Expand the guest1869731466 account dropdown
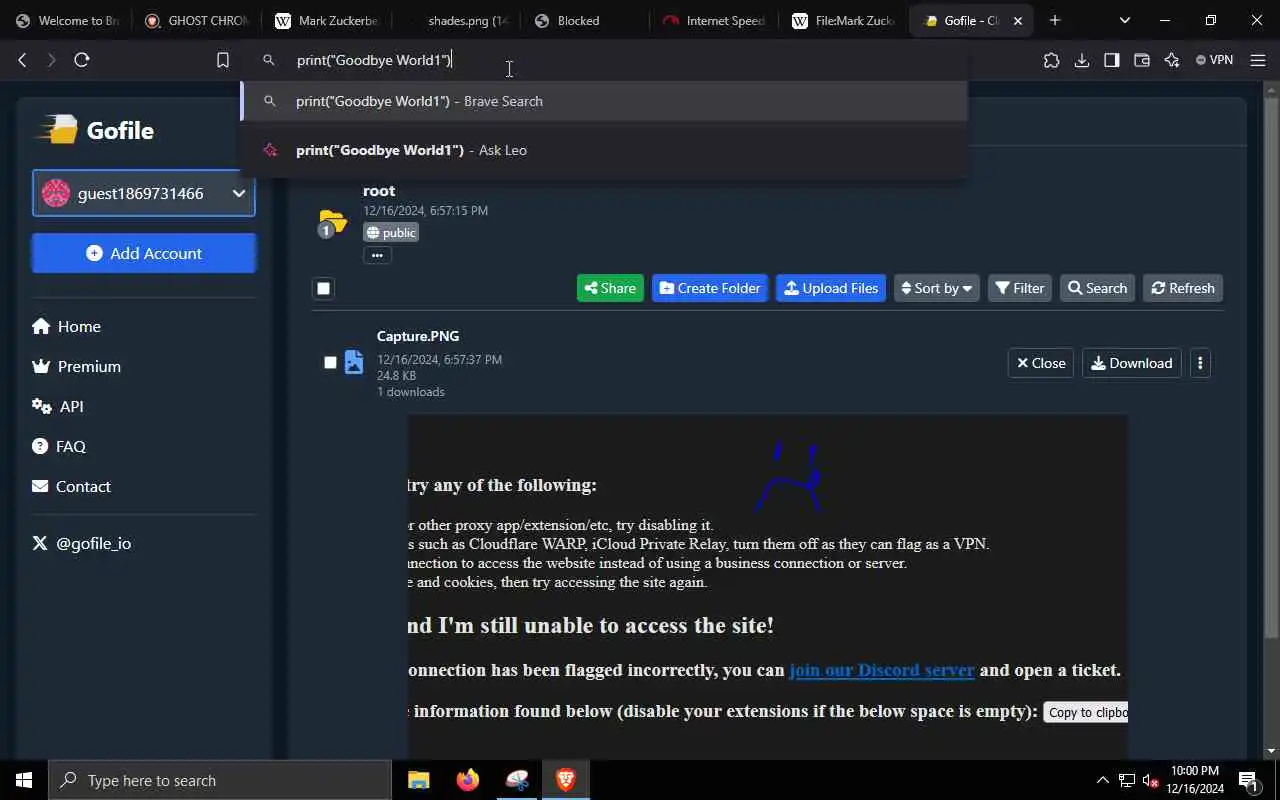Viewport: 1280px width, 800px height. point(144,193)
